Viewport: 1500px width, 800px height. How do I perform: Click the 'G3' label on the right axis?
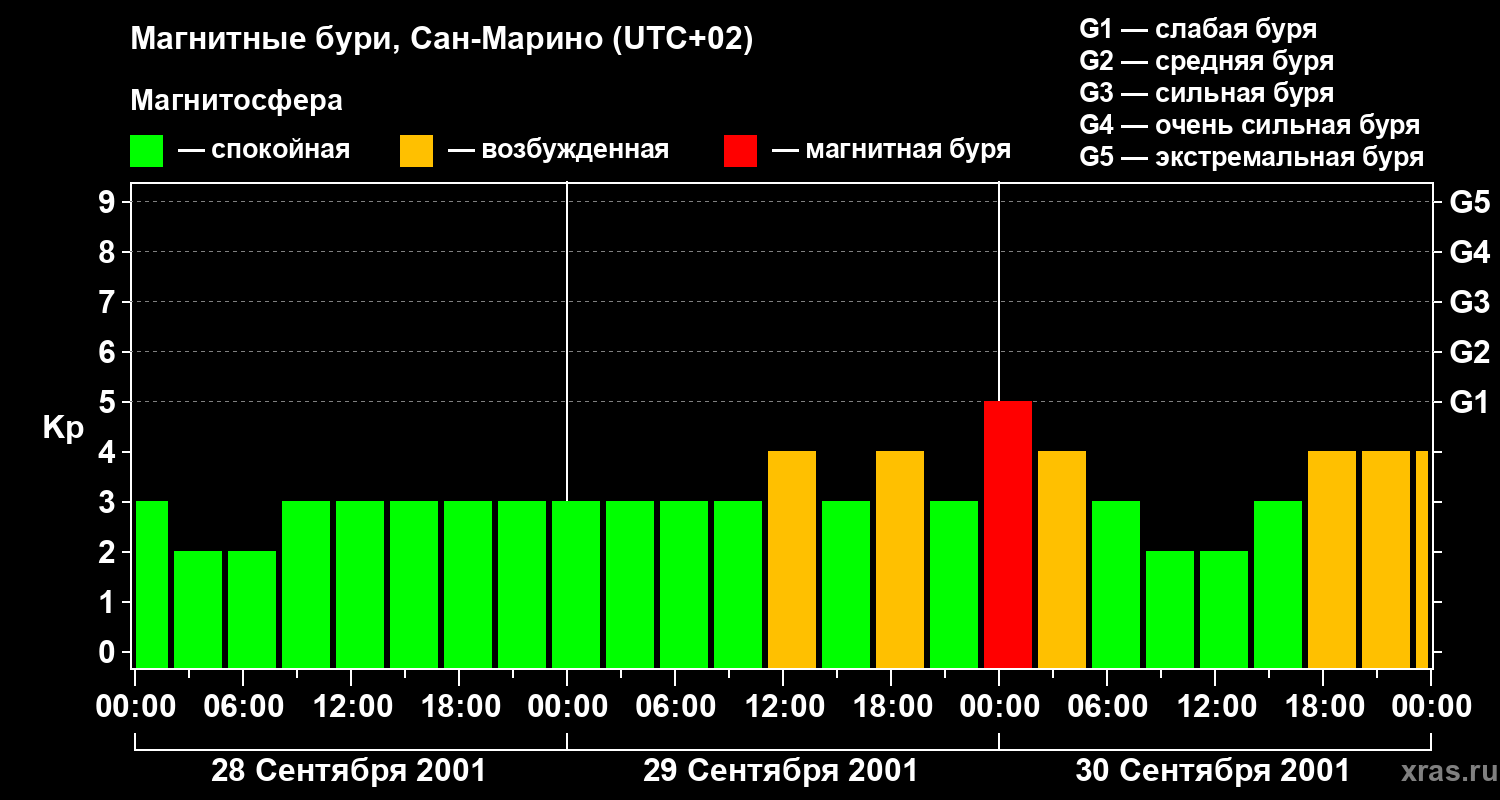[1469, 302]
